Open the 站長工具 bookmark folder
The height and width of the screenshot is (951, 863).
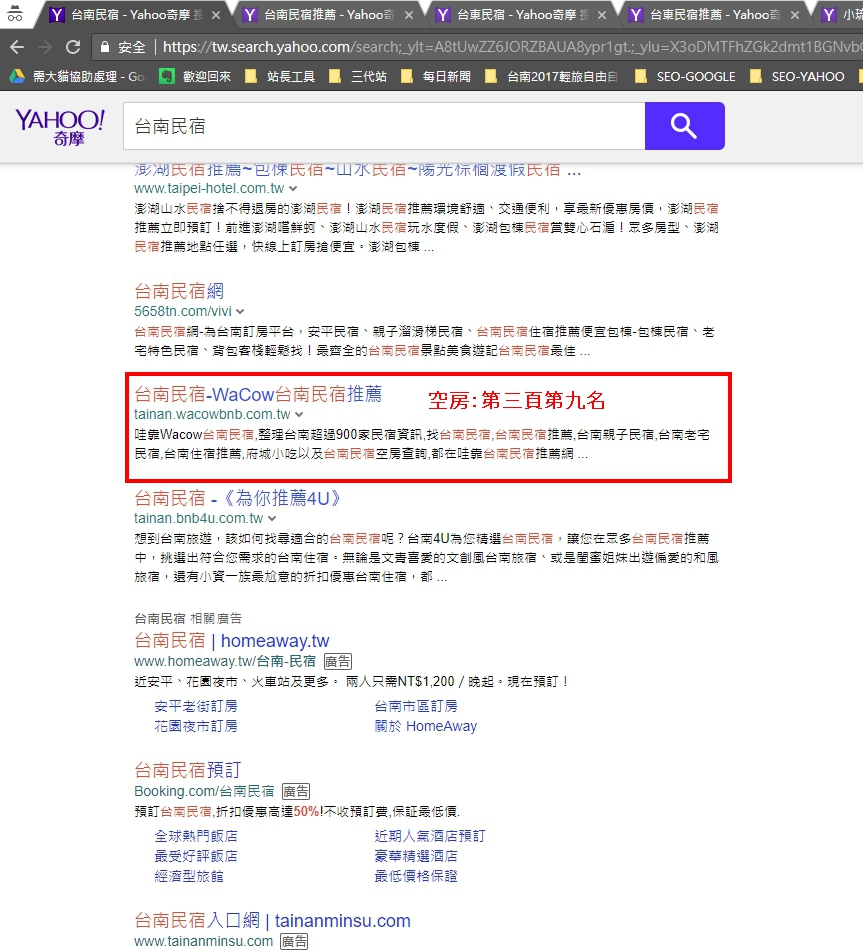280,76
